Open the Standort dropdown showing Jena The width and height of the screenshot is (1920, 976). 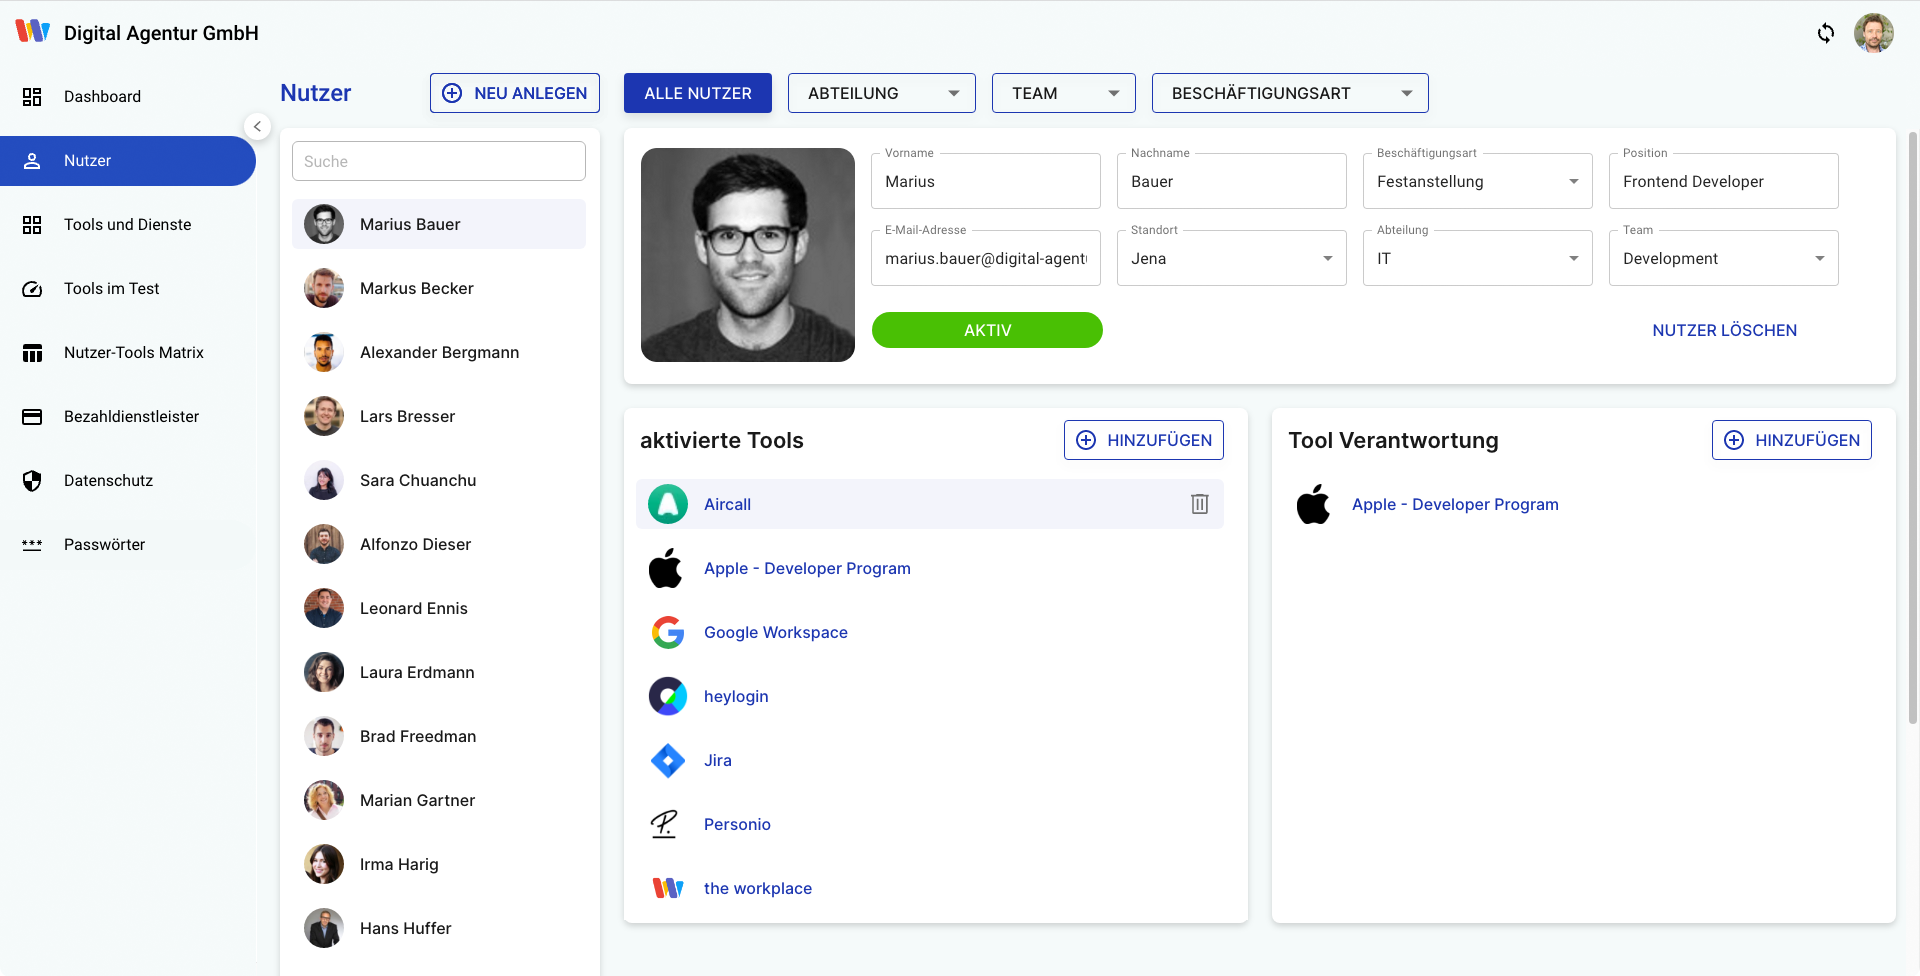click(1231, 258)
